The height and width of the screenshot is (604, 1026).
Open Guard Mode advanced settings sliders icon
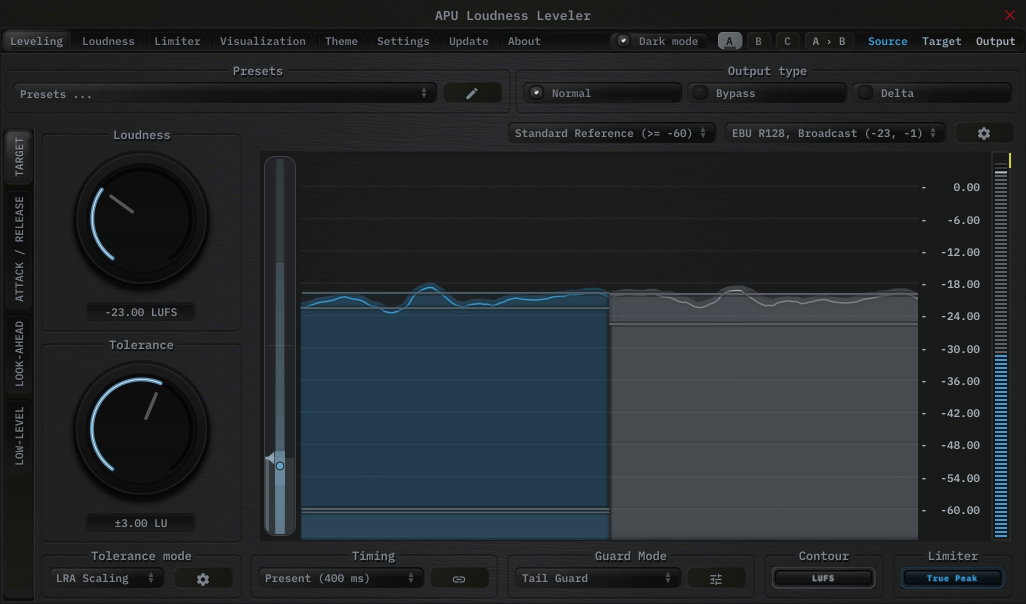(x=717, y=577)
